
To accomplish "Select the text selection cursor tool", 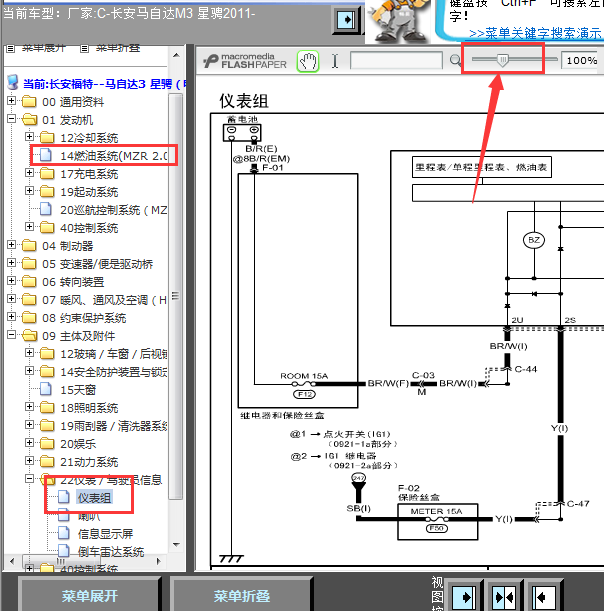I will click(x=335, y=61).
